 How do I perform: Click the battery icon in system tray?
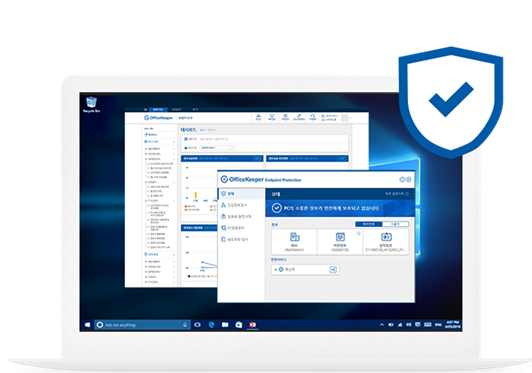coord(391,325)
